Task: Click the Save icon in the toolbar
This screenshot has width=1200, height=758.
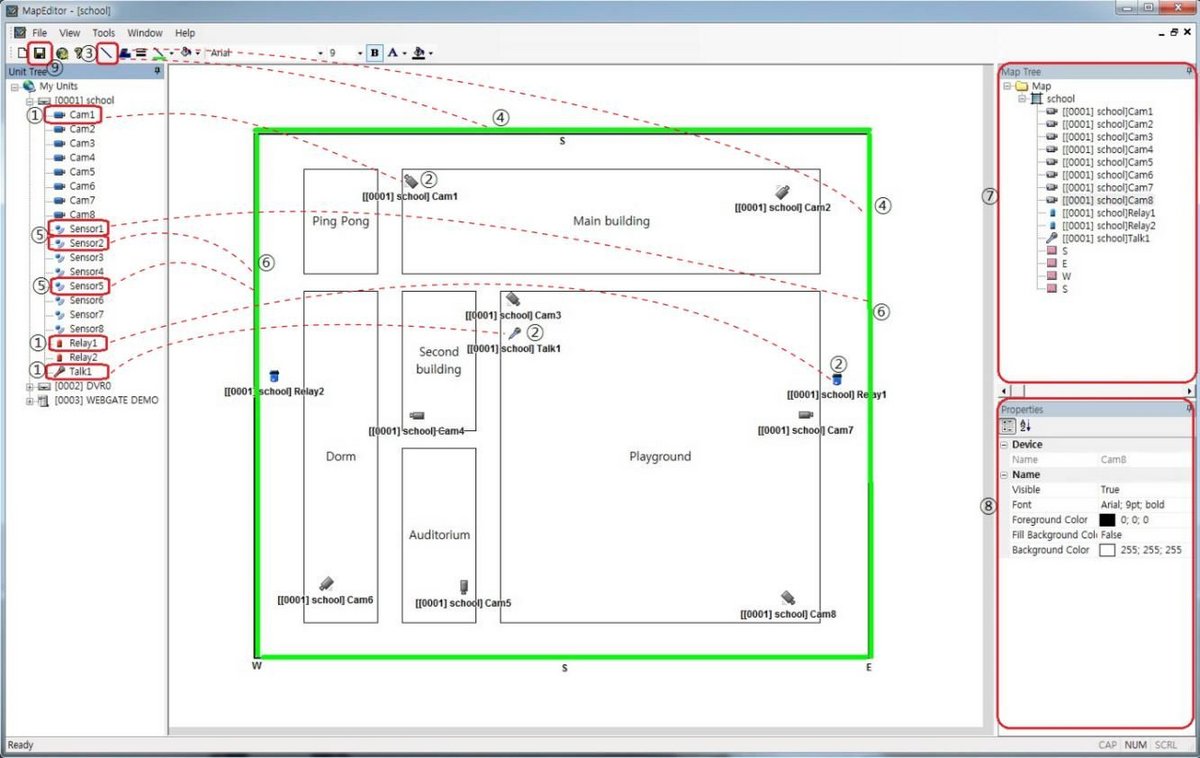Action: tap(40, 52)
